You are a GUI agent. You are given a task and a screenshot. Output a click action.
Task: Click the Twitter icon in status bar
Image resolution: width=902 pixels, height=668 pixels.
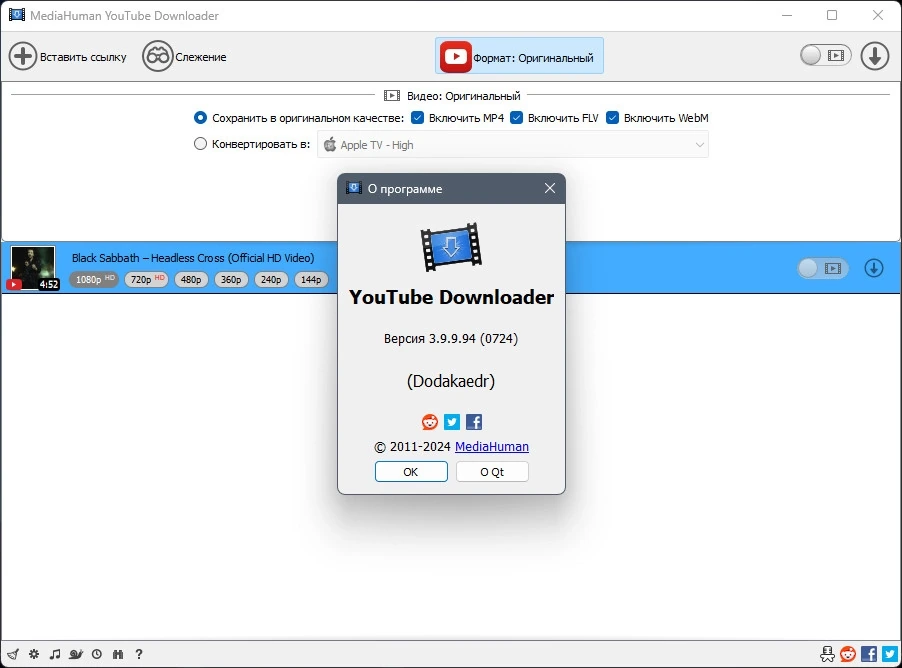[890, 654]
